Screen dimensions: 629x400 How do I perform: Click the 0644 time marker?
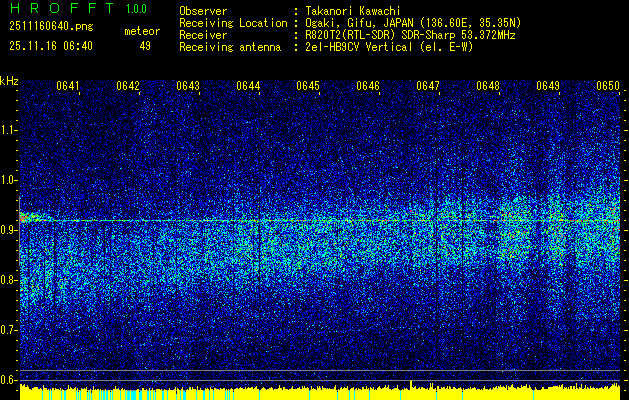[248, 86]
